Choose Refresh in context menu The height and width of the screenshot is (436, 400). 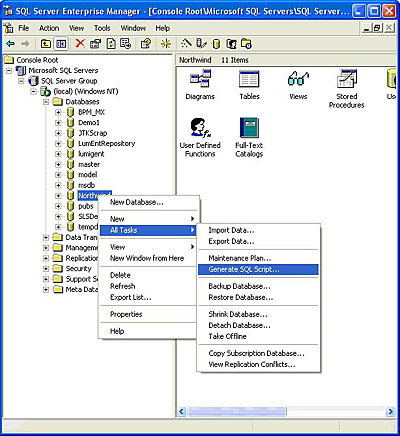point(148,286)
